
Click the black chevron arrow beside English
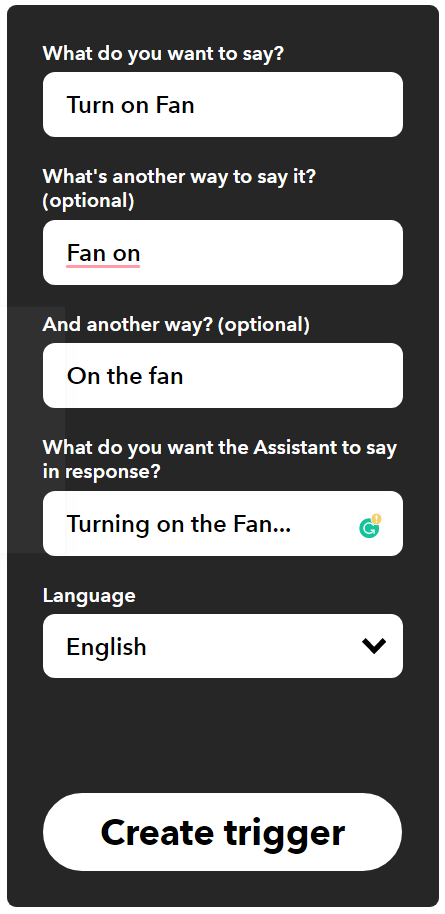coord(373,646)
